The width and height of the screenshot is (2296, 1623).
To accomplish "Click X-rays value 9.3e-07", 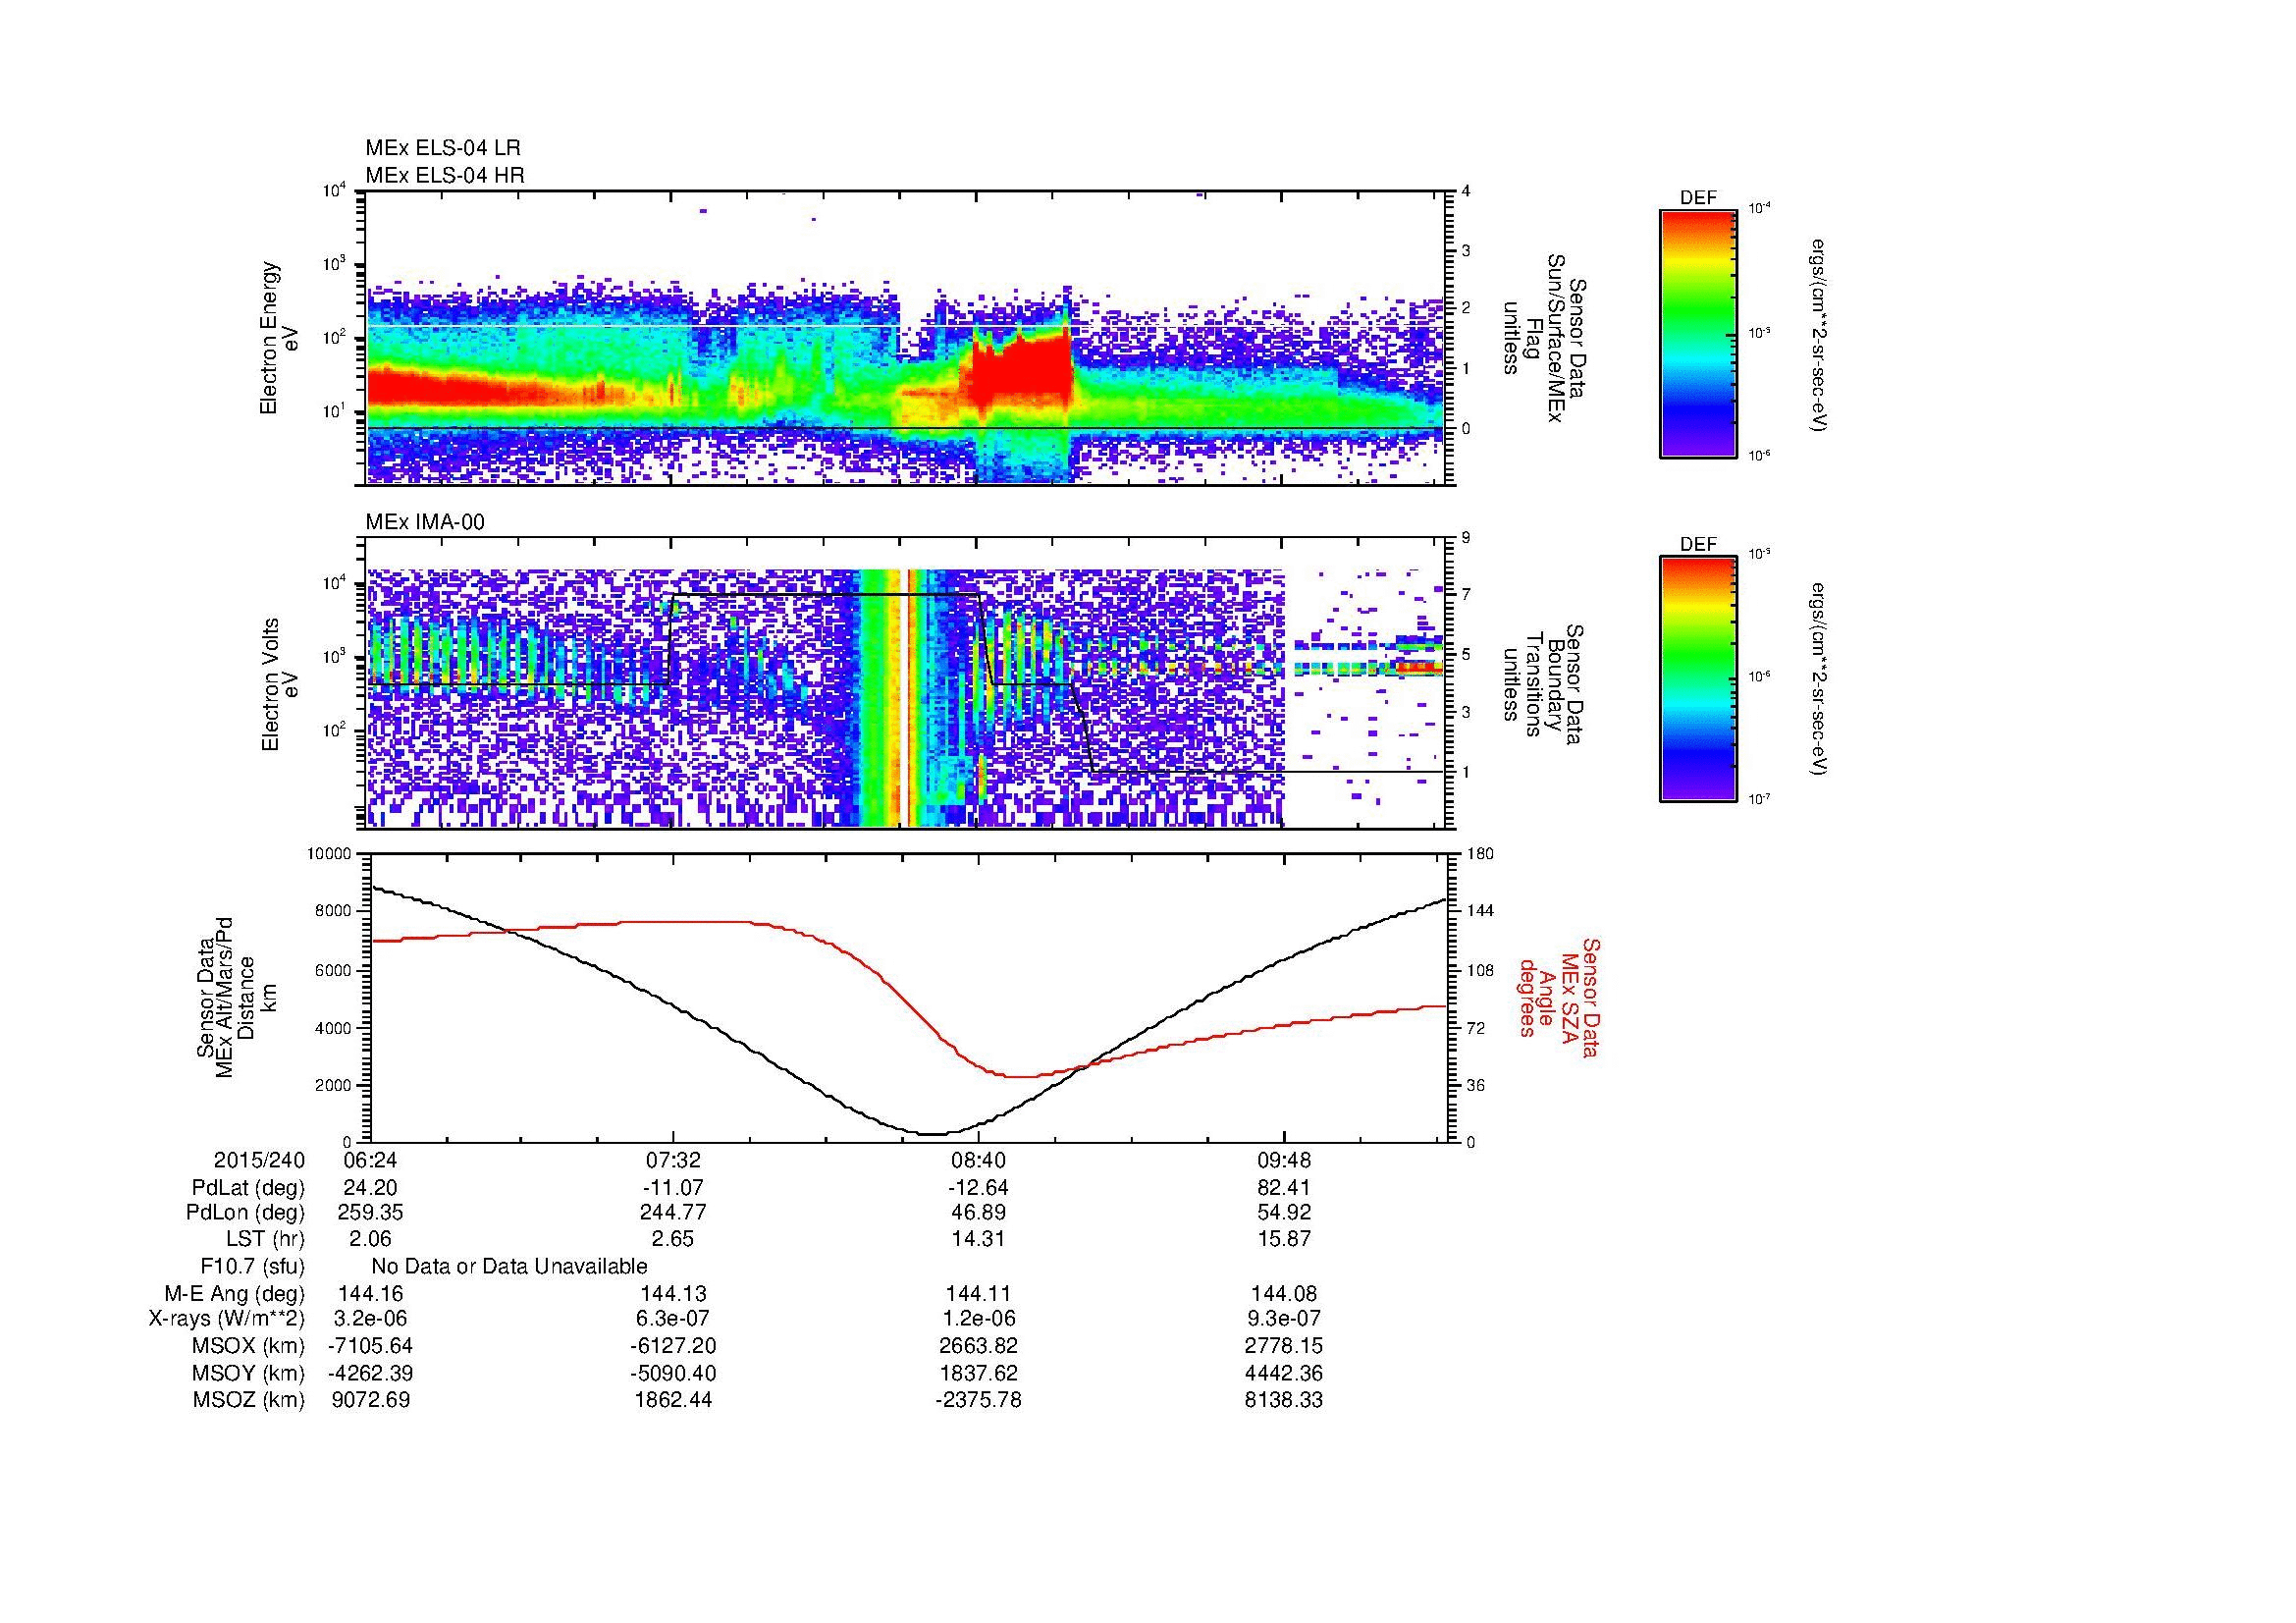I will (x=1283, y=1320).
